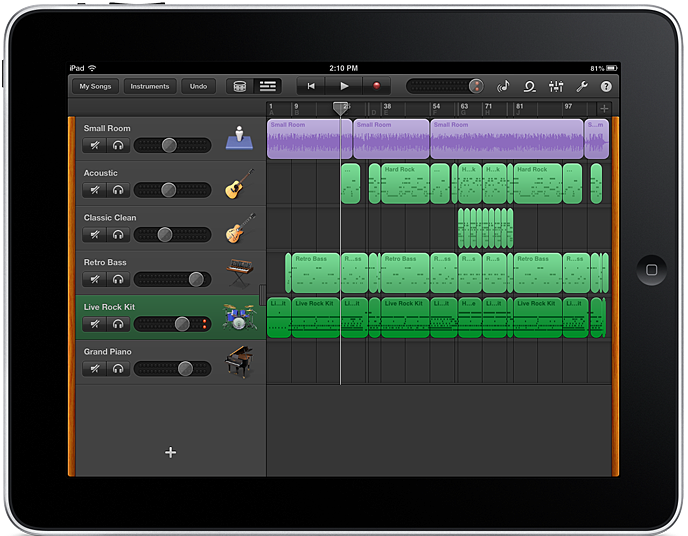Viewport: 688px width, 536px height.
Task: Open the Small Room audio recorder instrument icon
Action: click(239, 138)
